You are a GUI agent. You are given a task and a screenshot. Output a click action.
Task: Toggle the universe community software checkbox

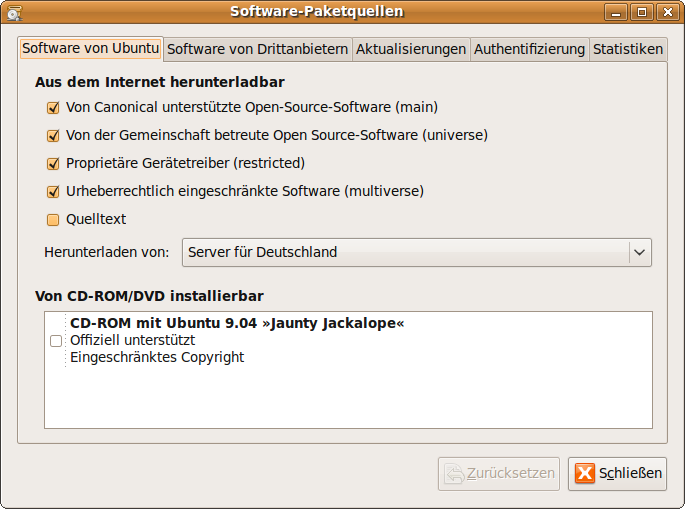(x=53, y=135)
